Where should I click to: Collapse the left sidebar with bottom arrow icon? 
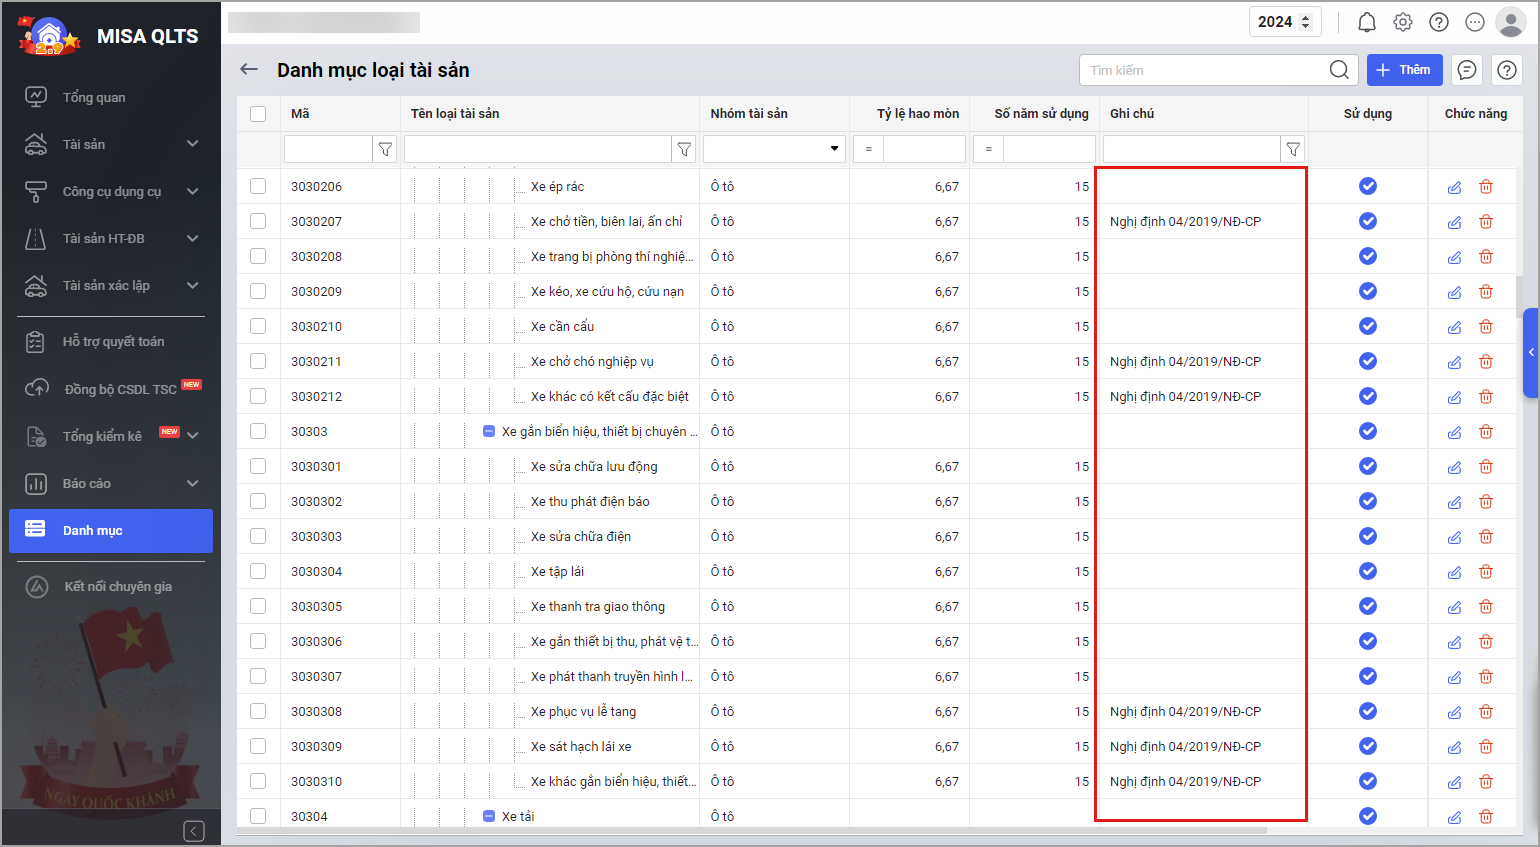(194, 831)
